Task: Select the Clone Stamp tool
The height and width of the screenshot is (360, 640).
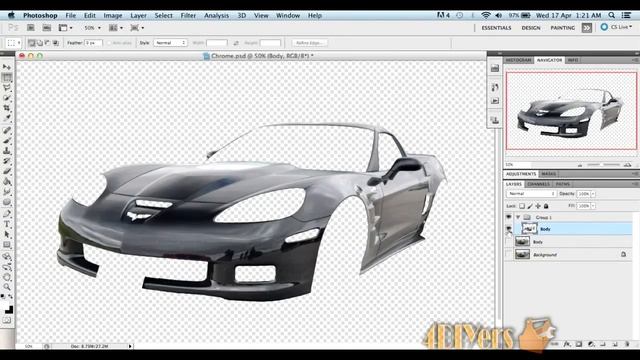Action: click(x=7, y=151)
